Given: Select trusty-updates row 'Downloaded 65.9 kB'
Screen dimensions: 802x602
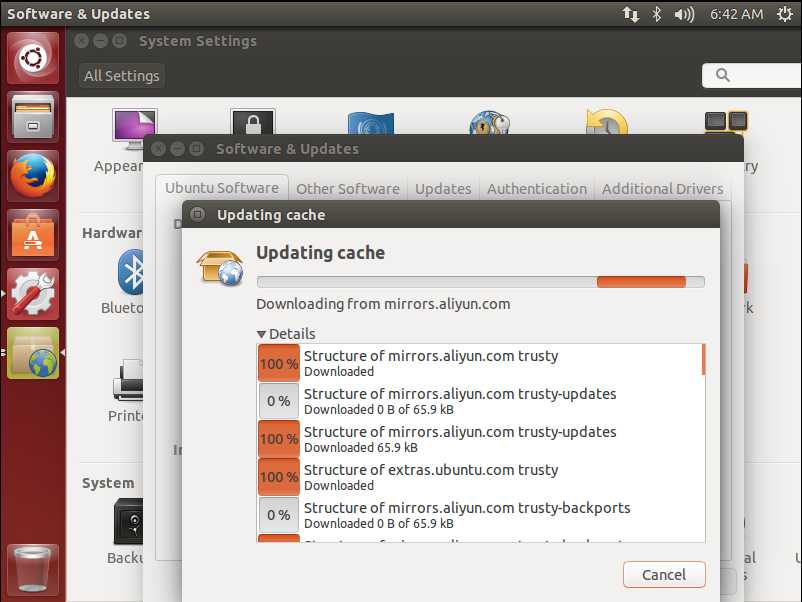Looking at the screenshot, I should (479, 439).
